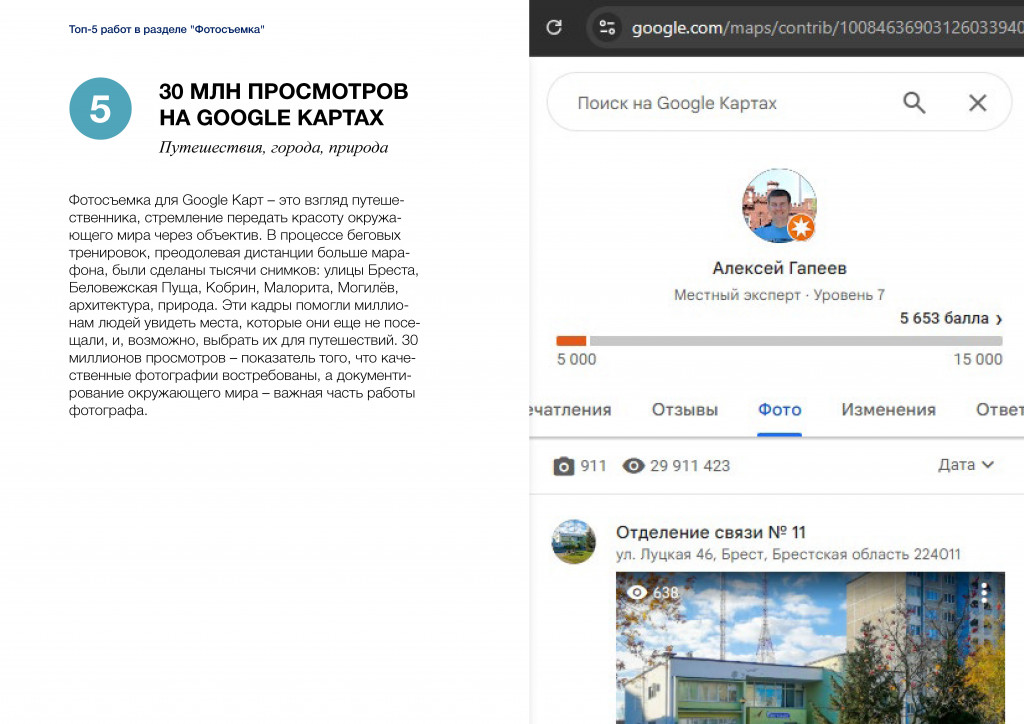Open the Ответы tab at right edge
The image size is (1024, 724).
pyautogui.click(x=999, y=410)
